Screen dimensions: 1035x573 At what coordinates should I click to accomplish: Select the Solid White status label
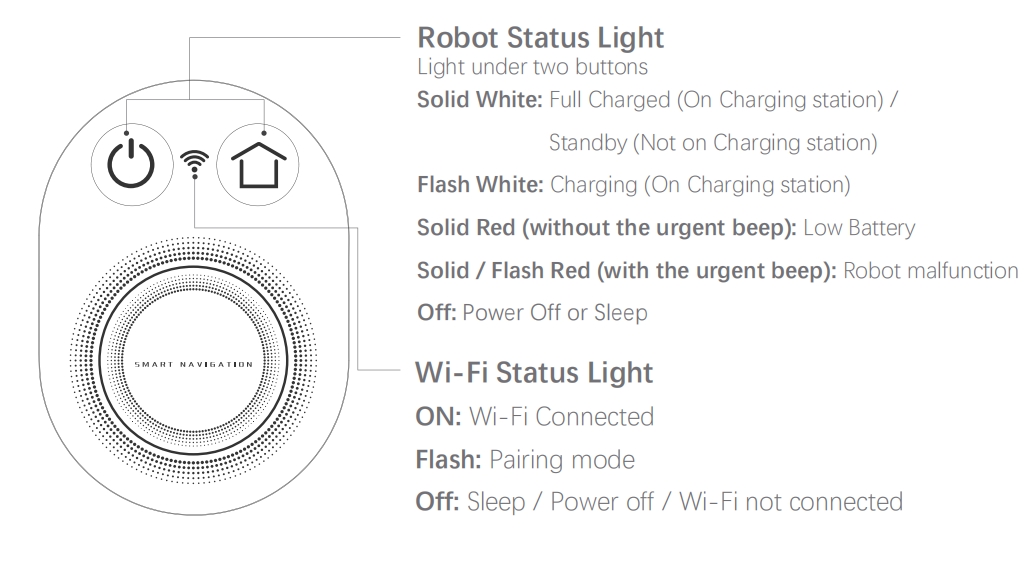(x=480, y=100)
